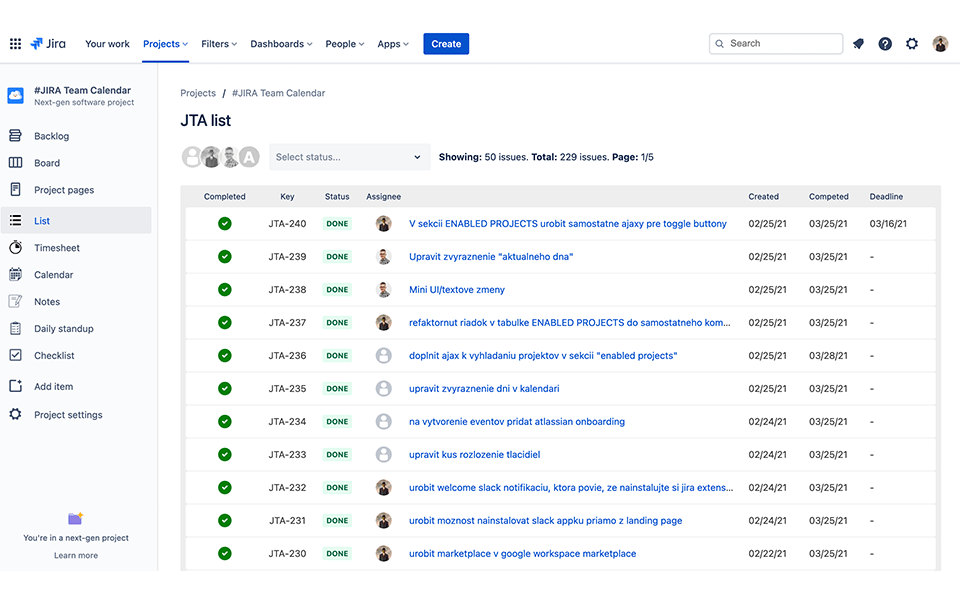Screen dimensions: 960x600
Task: Open the help icon in the top bar
Action: (885, 43)
